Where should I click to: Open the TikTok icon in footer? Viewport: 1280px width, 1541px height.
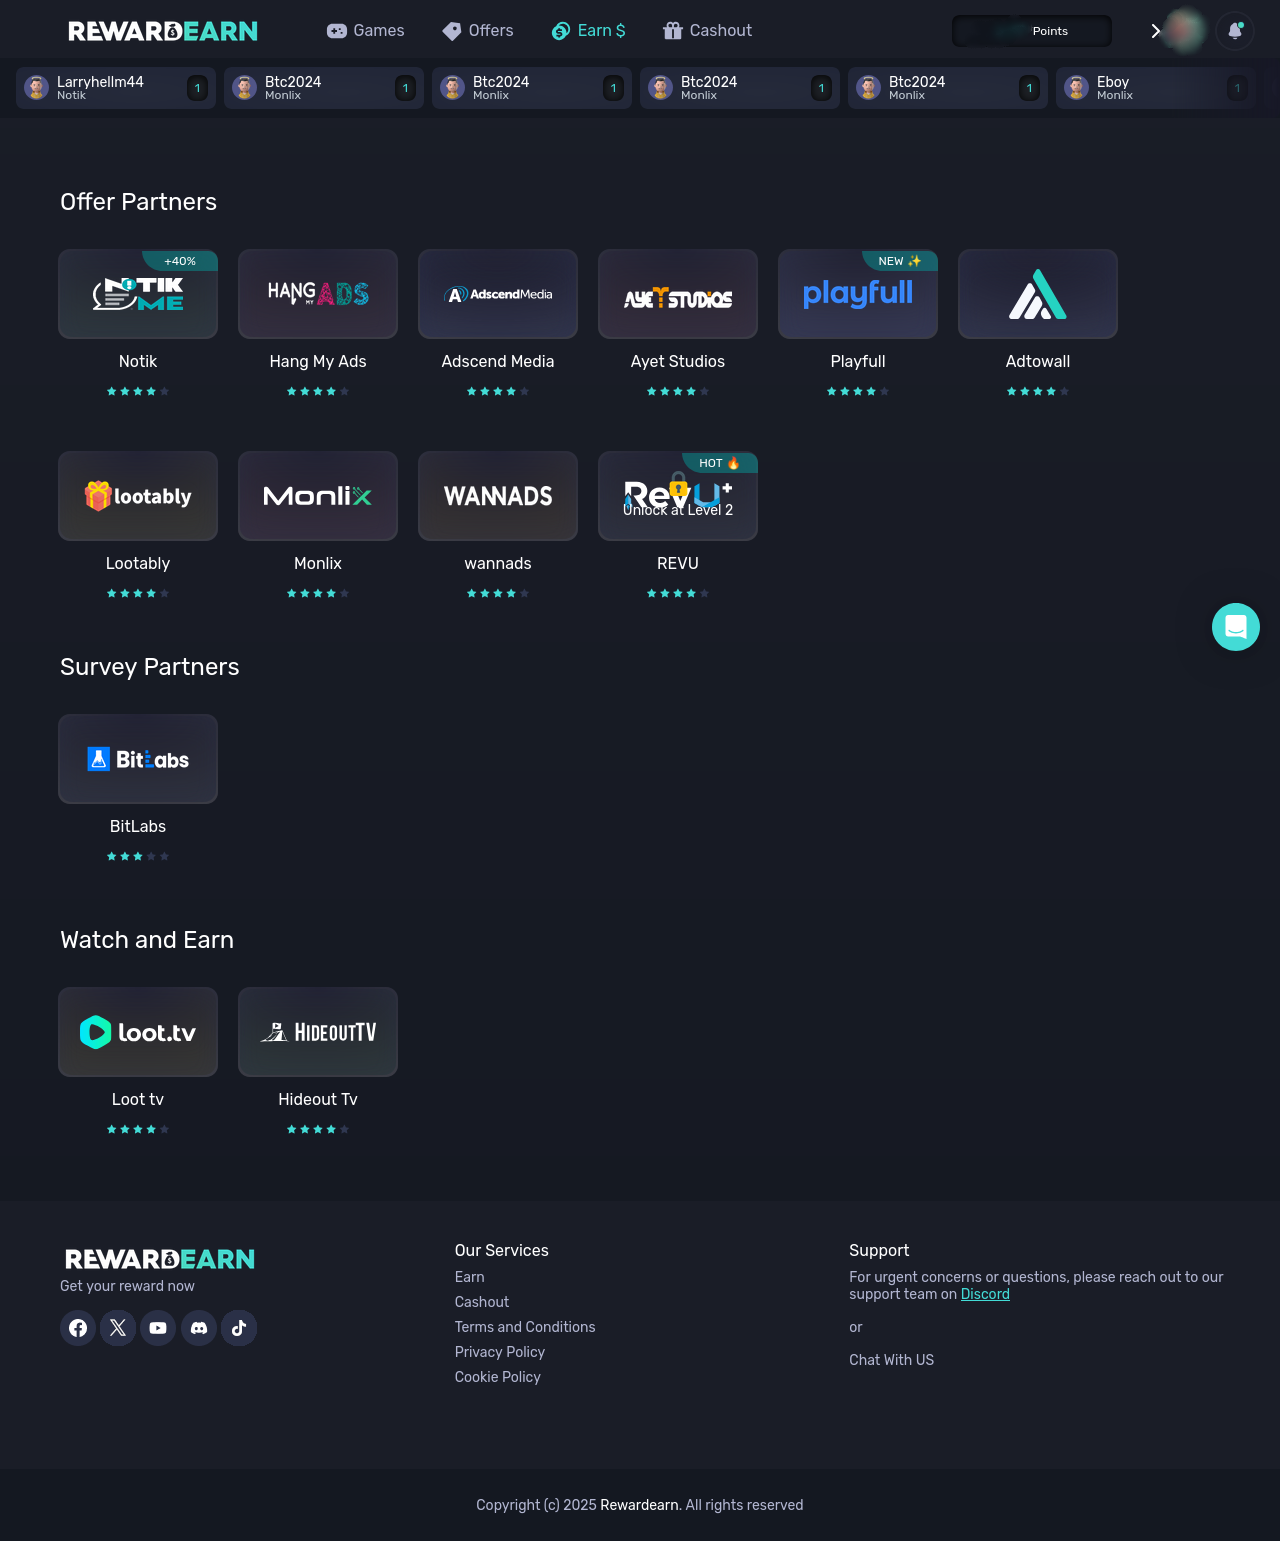[x=239, y=1328]
